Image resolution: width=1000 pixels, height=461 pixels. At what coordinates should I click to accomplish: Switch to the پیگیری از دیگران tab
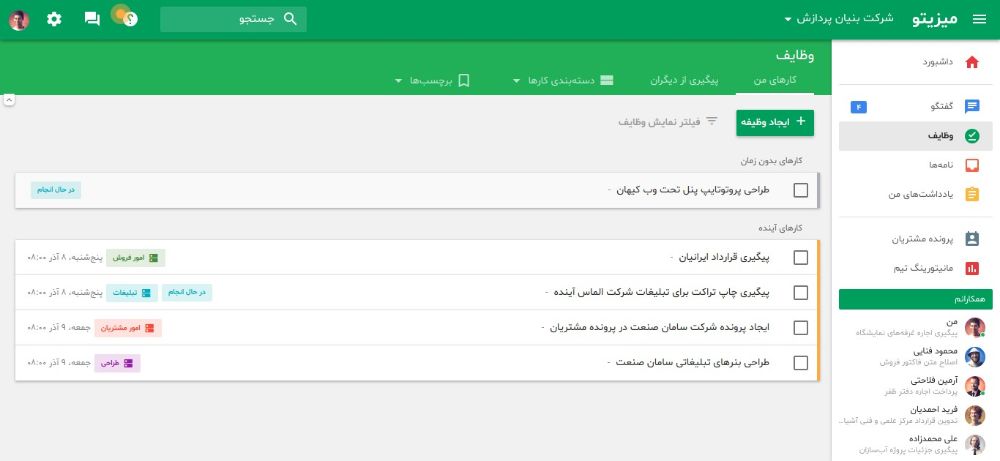[684, 80]
